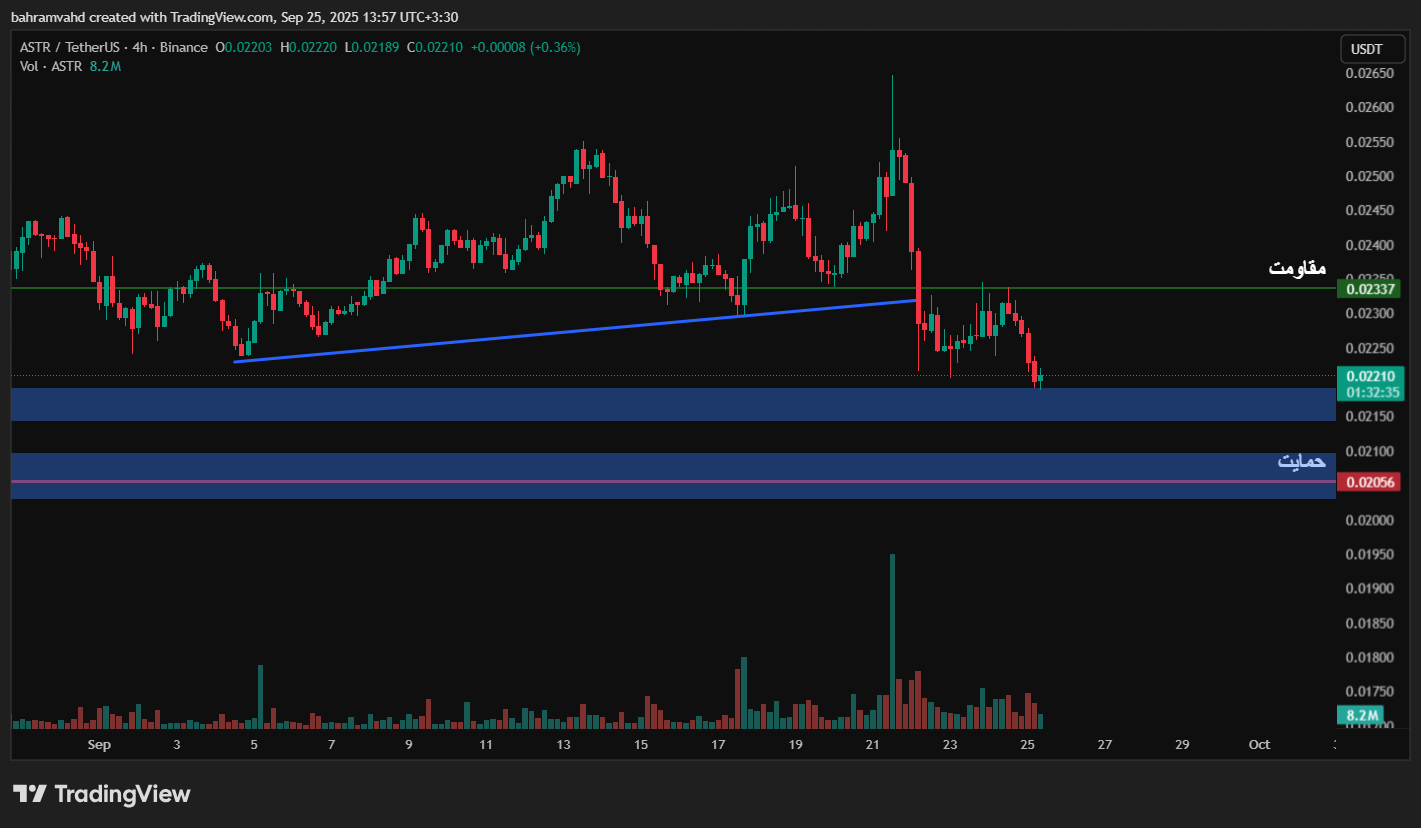Image resolution: width=1421 pixels, height=828 pixels.
Task: Click the مقاومت resistance text label
Action: (1297, 267)
